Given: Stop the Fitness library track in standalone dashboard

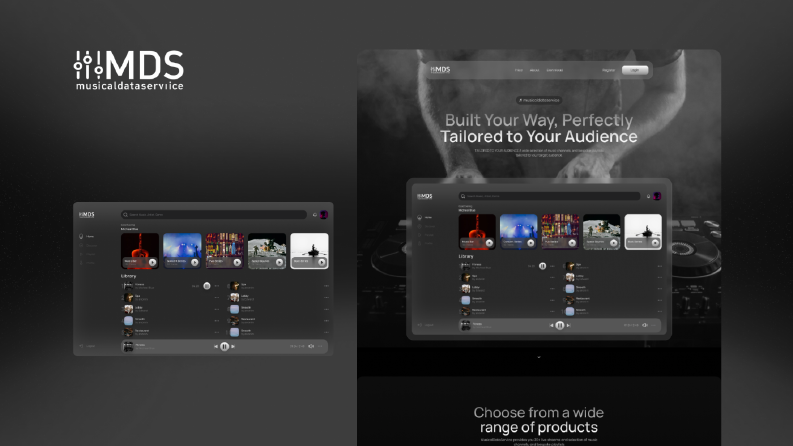Looking at the screenshot, I should point(207,286).
